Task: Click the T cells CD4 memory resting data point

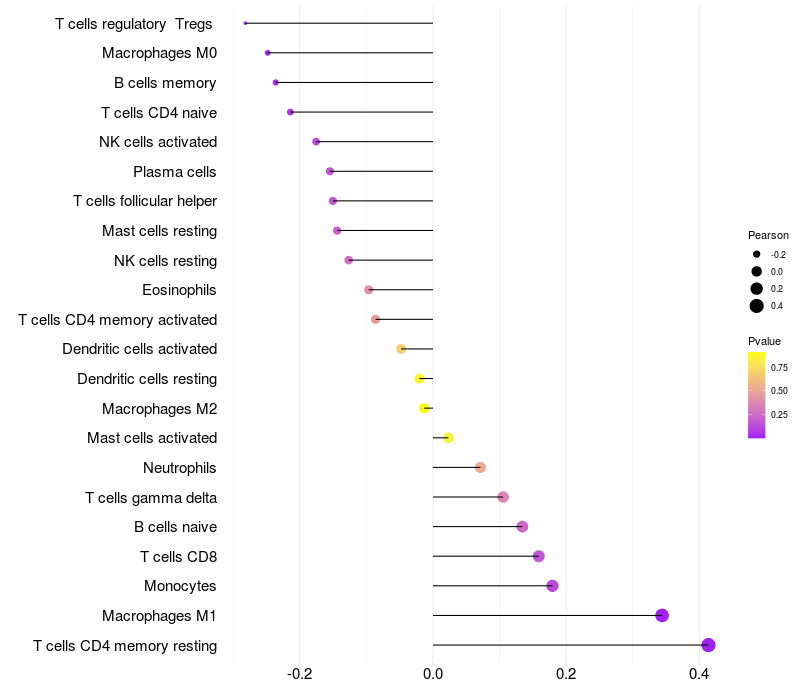Action: (708, 645)
